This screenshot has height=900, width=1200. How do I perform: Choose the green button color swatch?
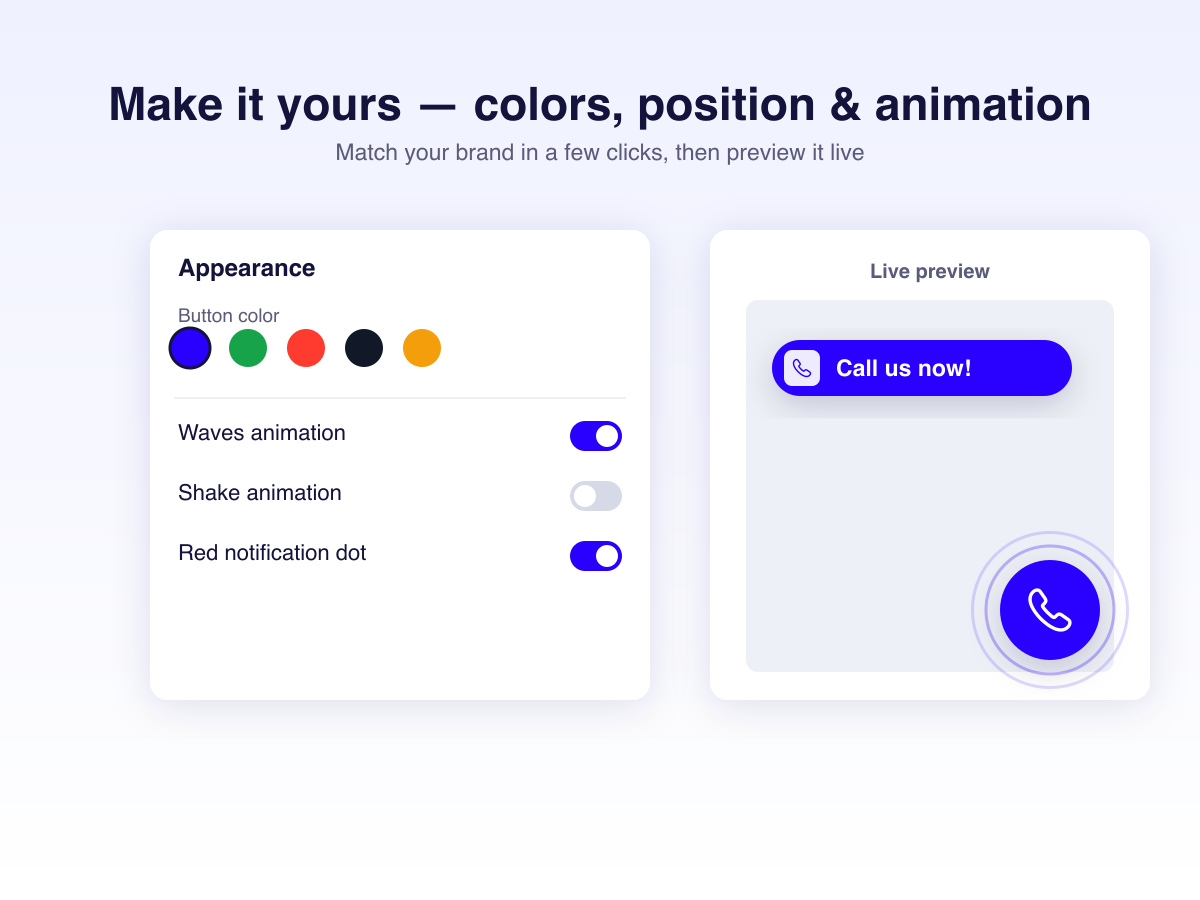pos(248,348)
